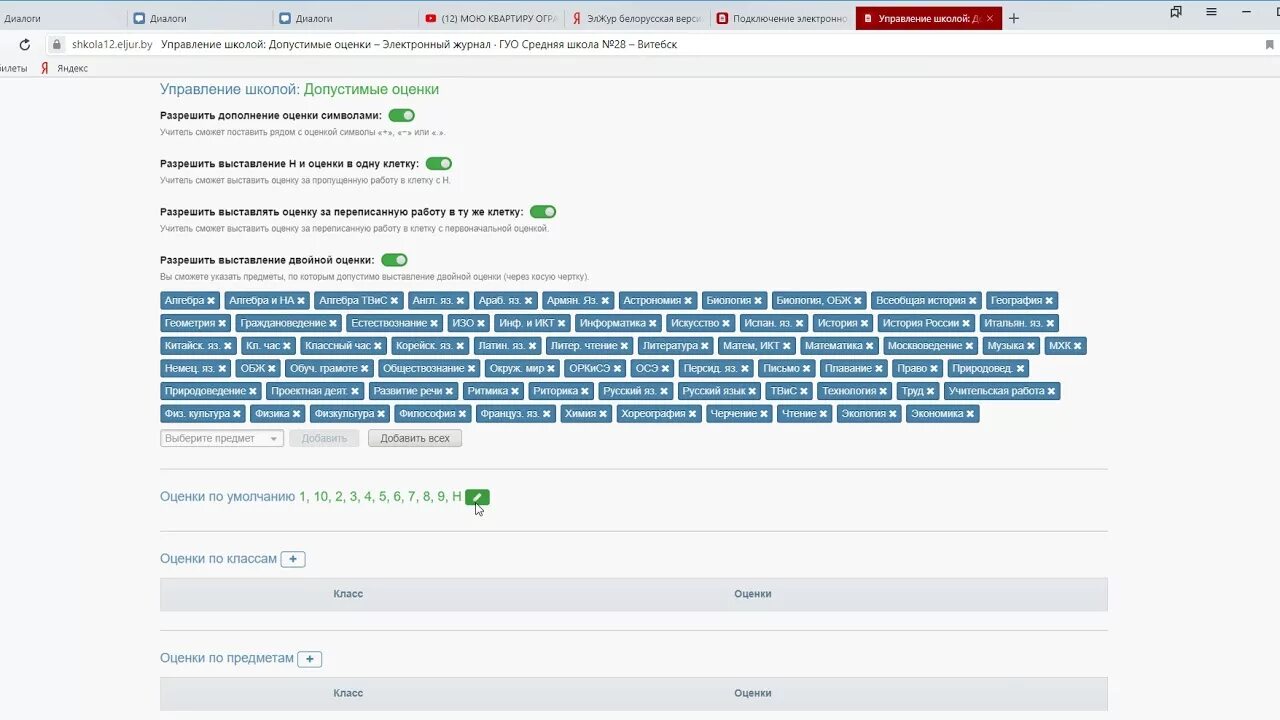The height and width of the screenshot is (720, 1280).
Task: Switch to the ЭлЖур белорусская версия tab
Action: [638, 18]
